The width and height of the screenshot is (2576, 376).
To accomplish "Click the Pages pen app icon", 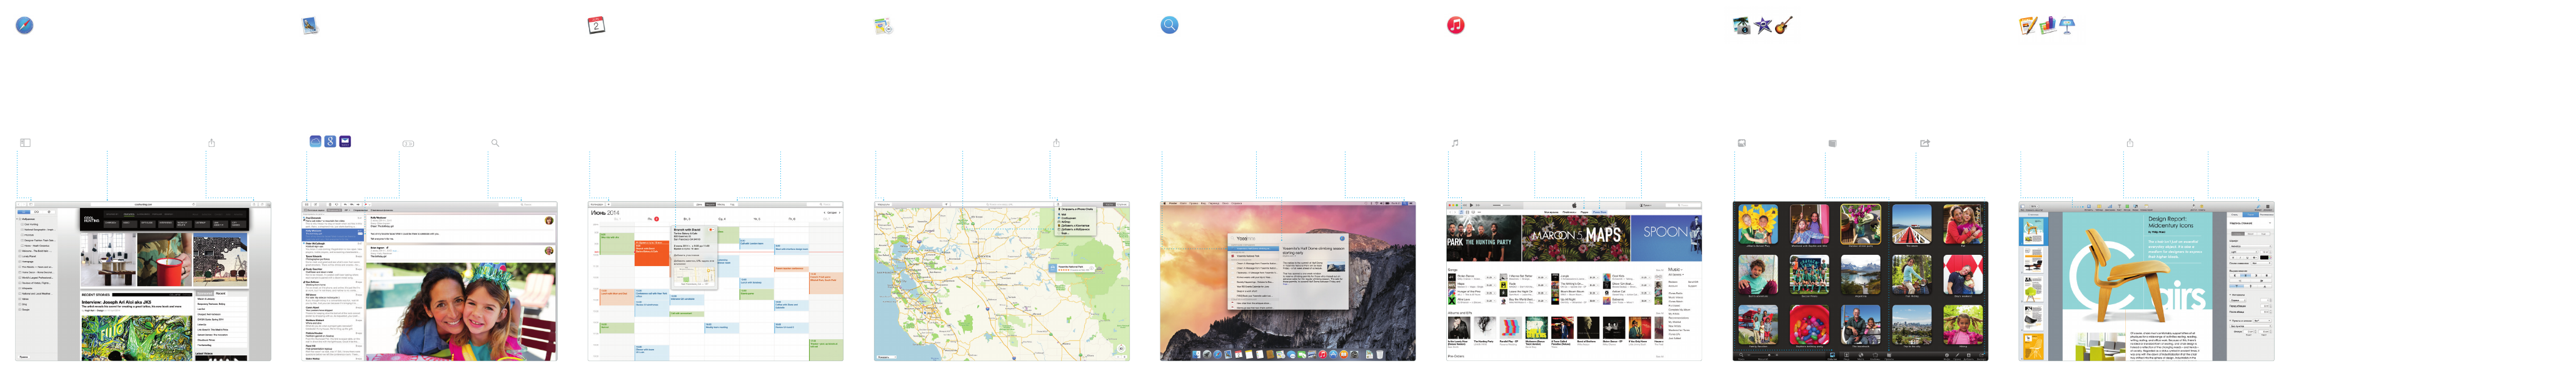I will pos(2028,26).
